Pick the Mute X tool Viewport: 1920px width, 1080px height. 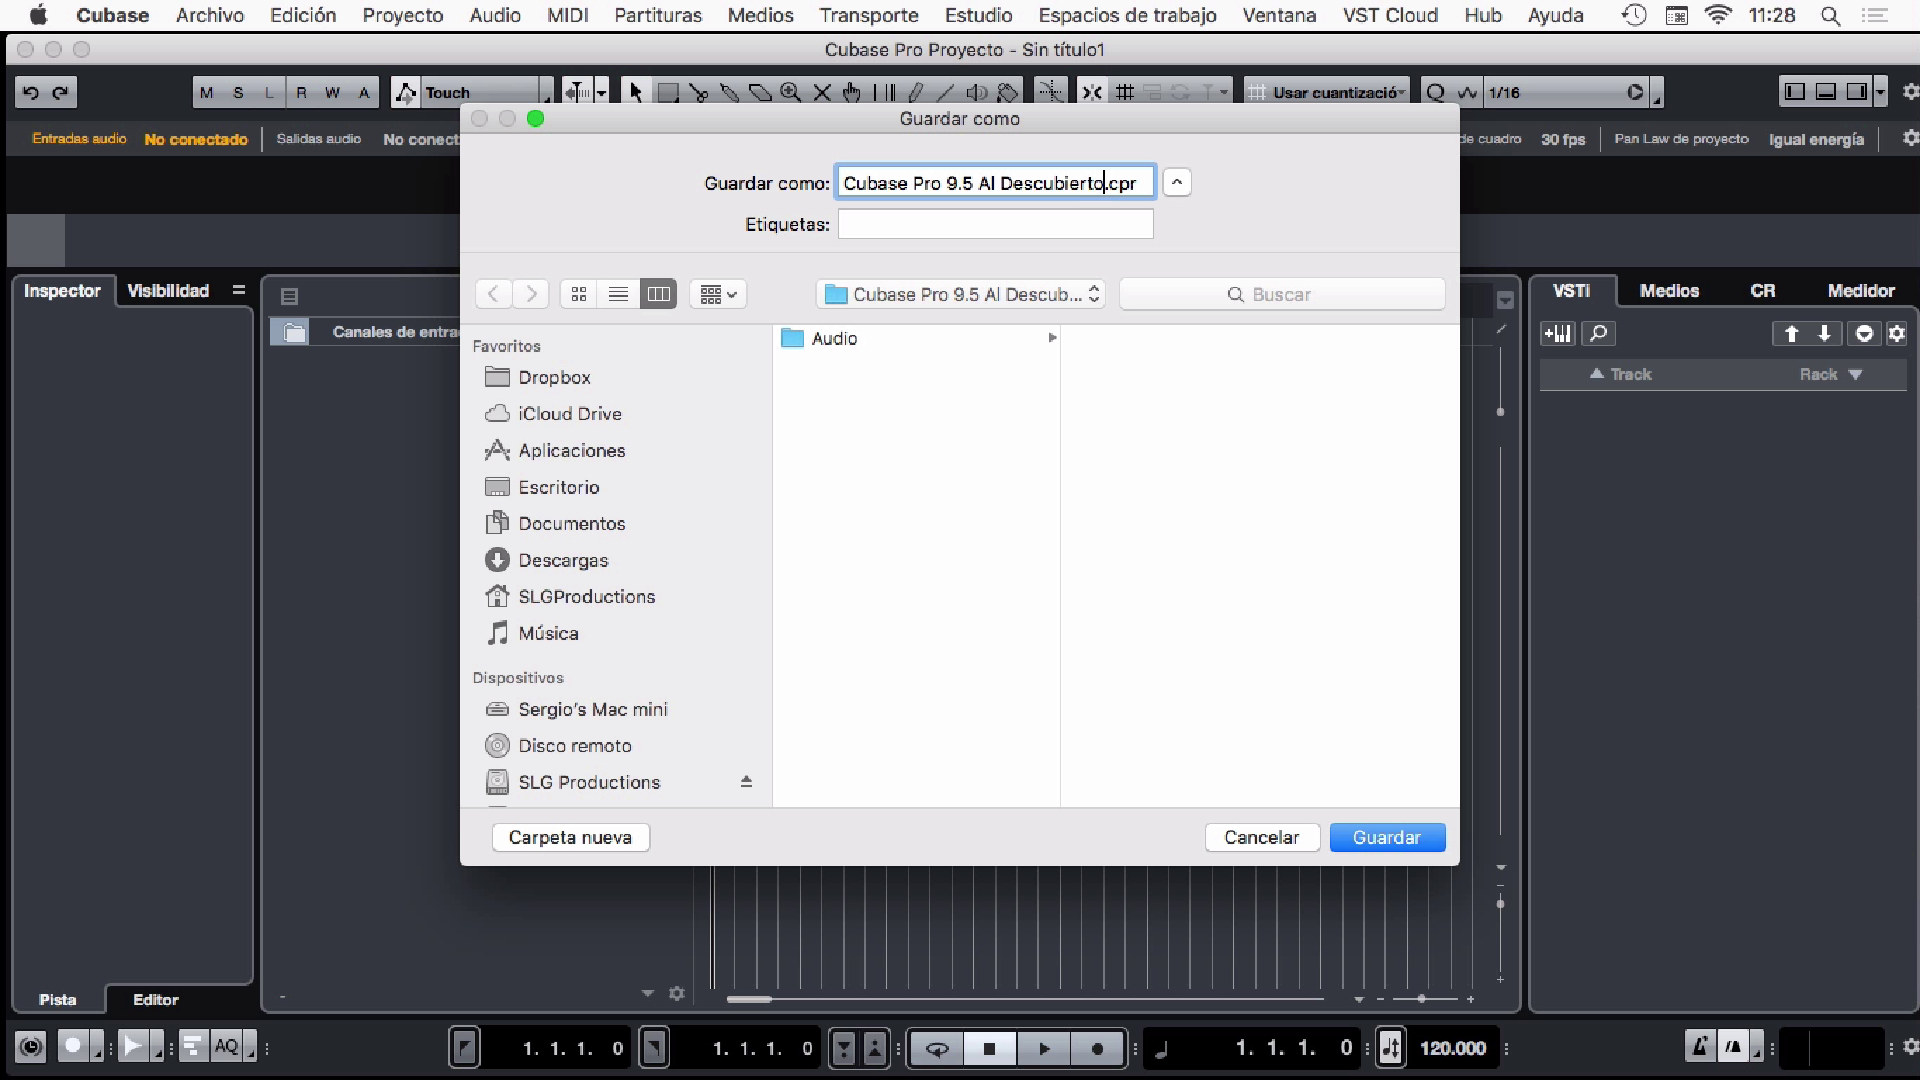pos(822,93)
